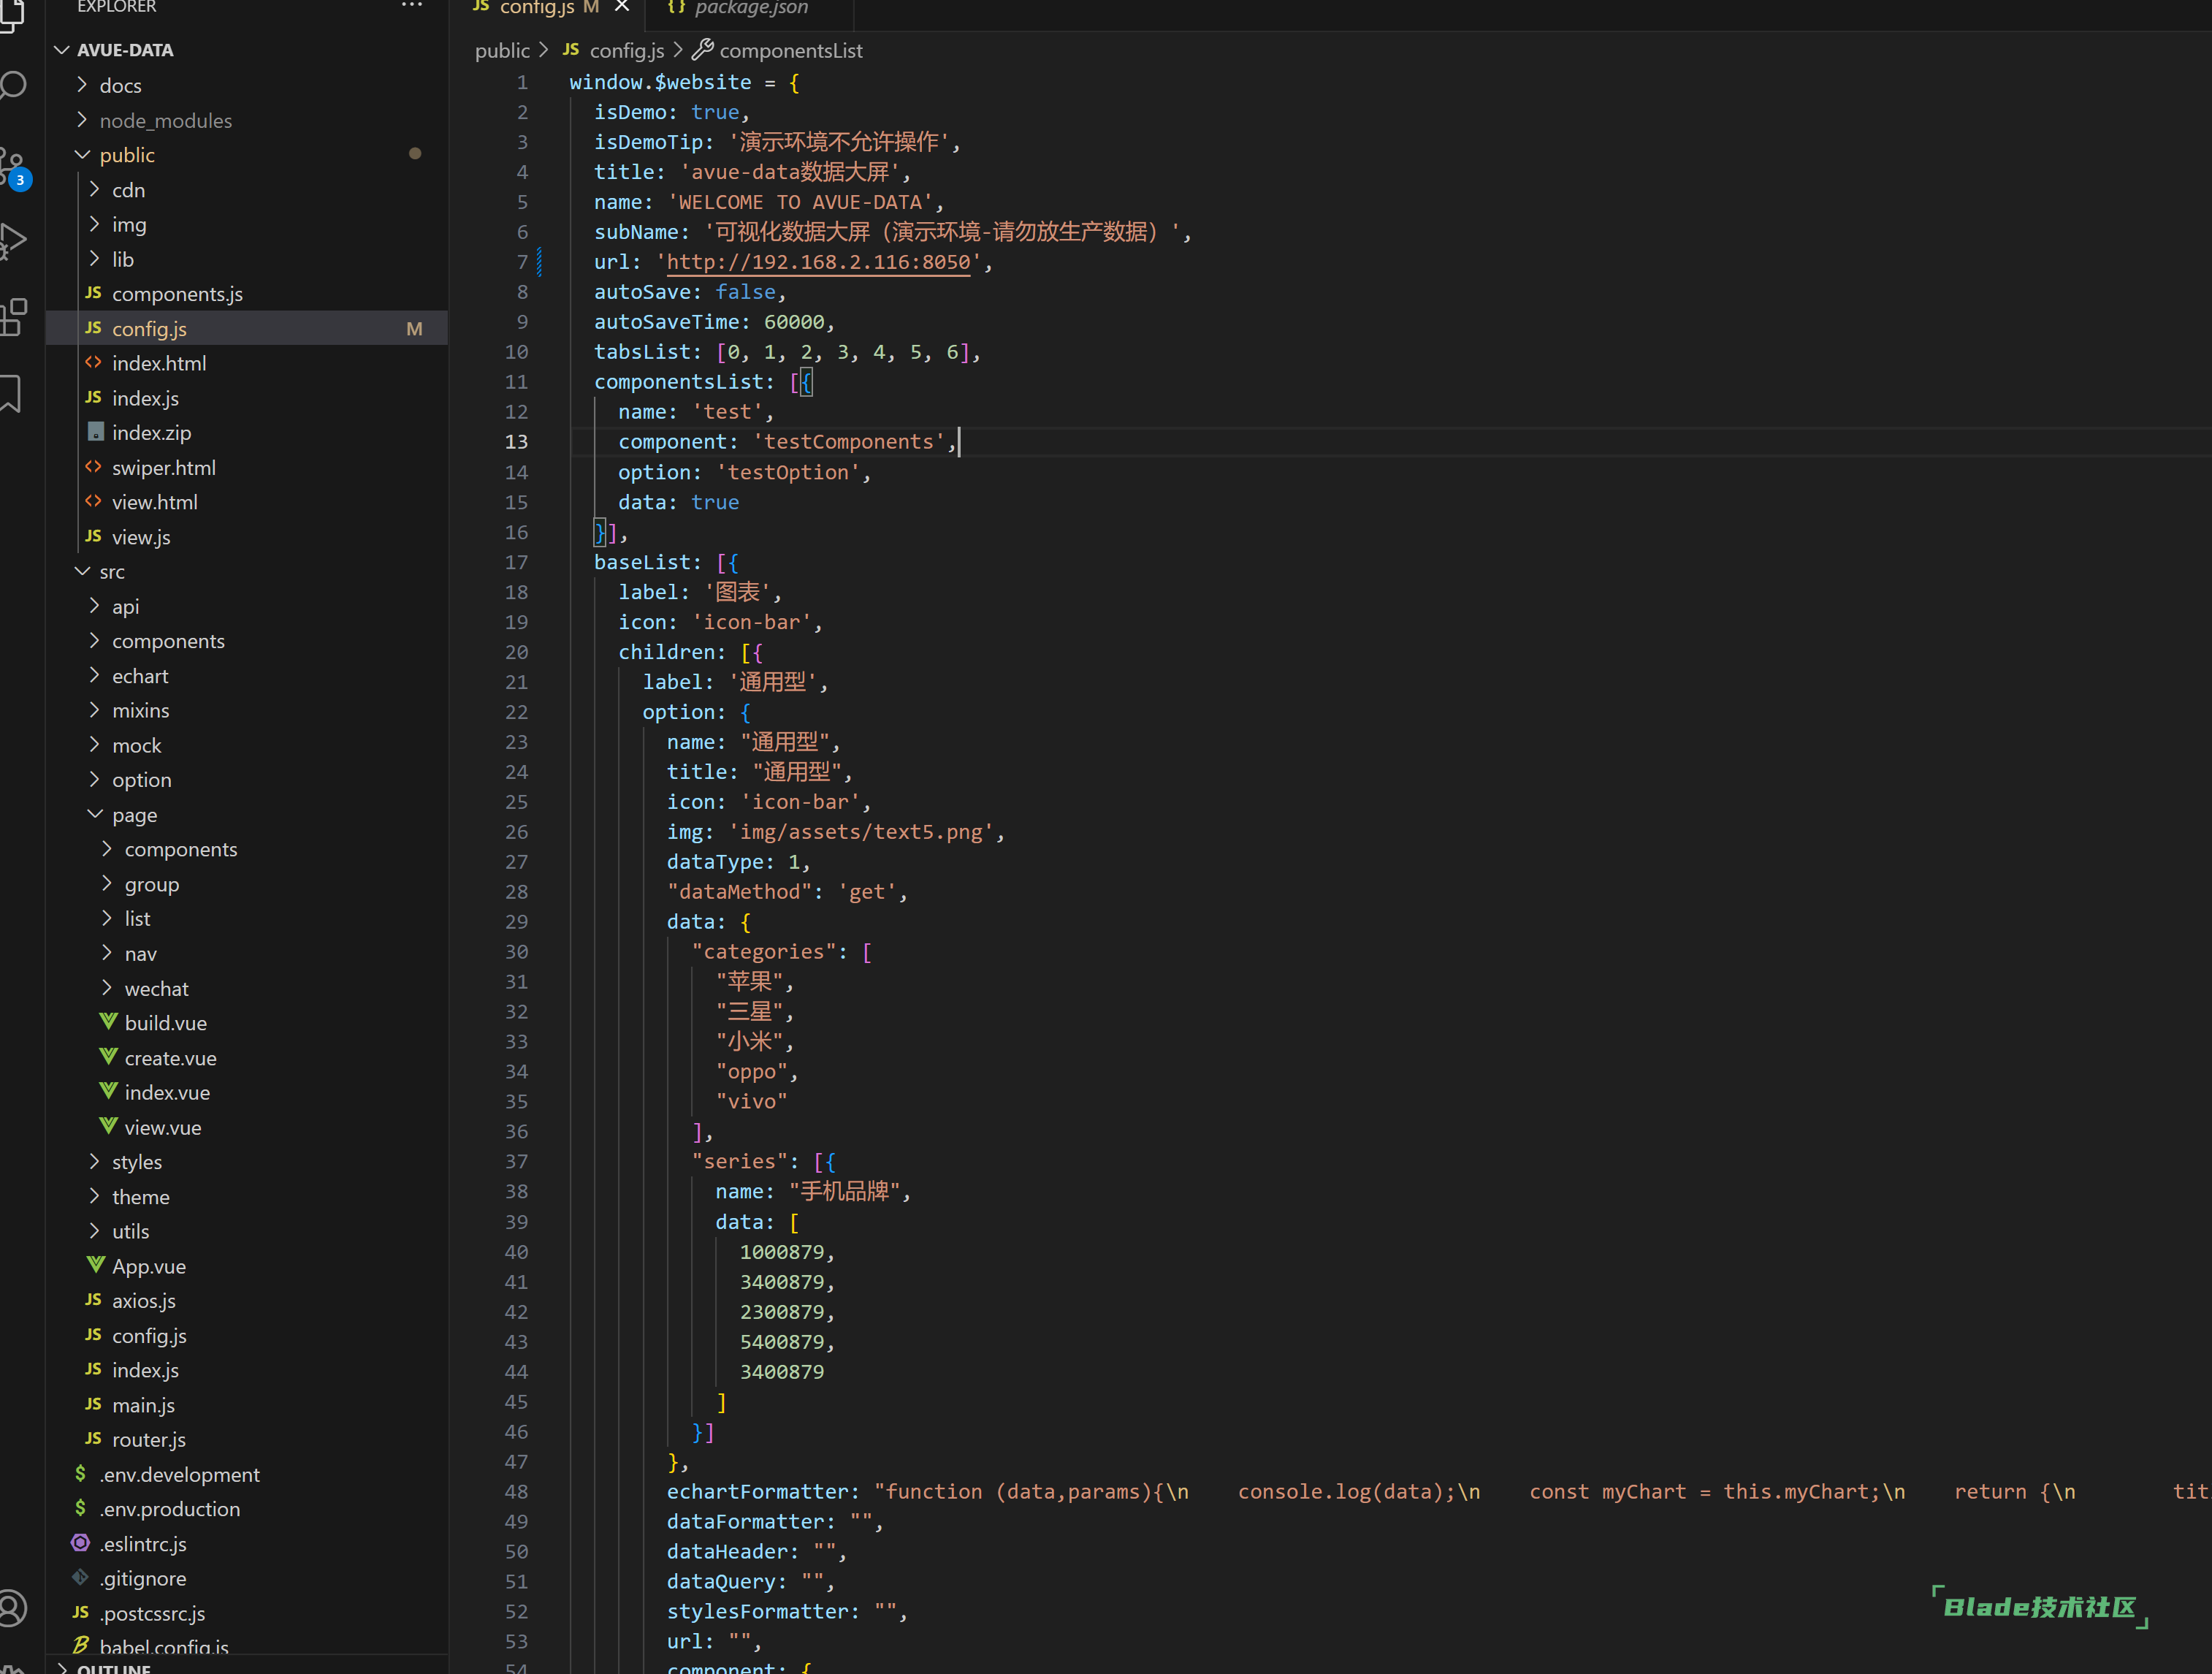Click 'tabsList' key on line 10
Image resolution: width=2212 pixels, height=1674 pixels.
pos(642,352)
